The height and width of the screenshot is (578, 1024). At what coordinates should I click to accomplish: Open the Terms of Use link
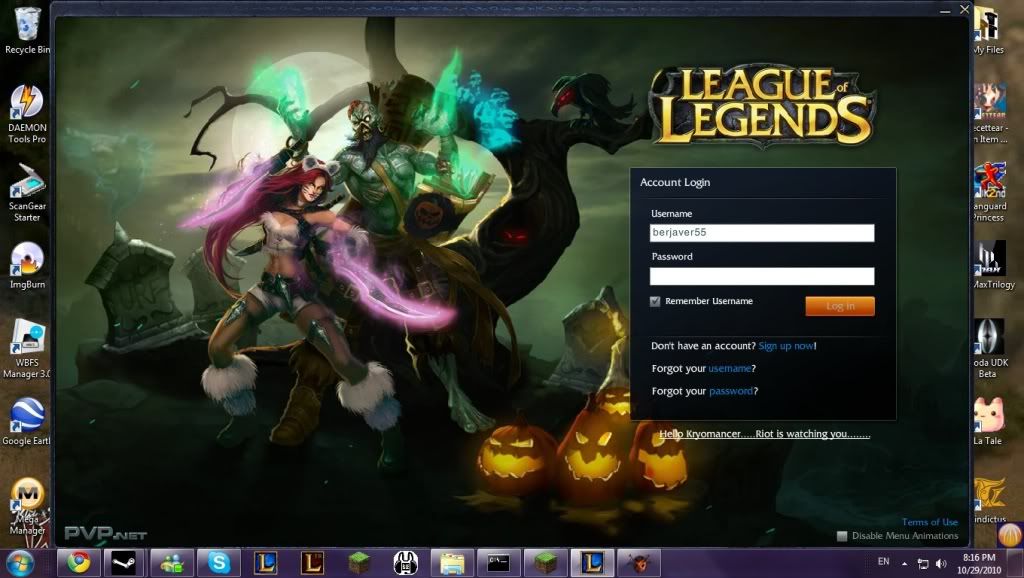pos(929,522)
